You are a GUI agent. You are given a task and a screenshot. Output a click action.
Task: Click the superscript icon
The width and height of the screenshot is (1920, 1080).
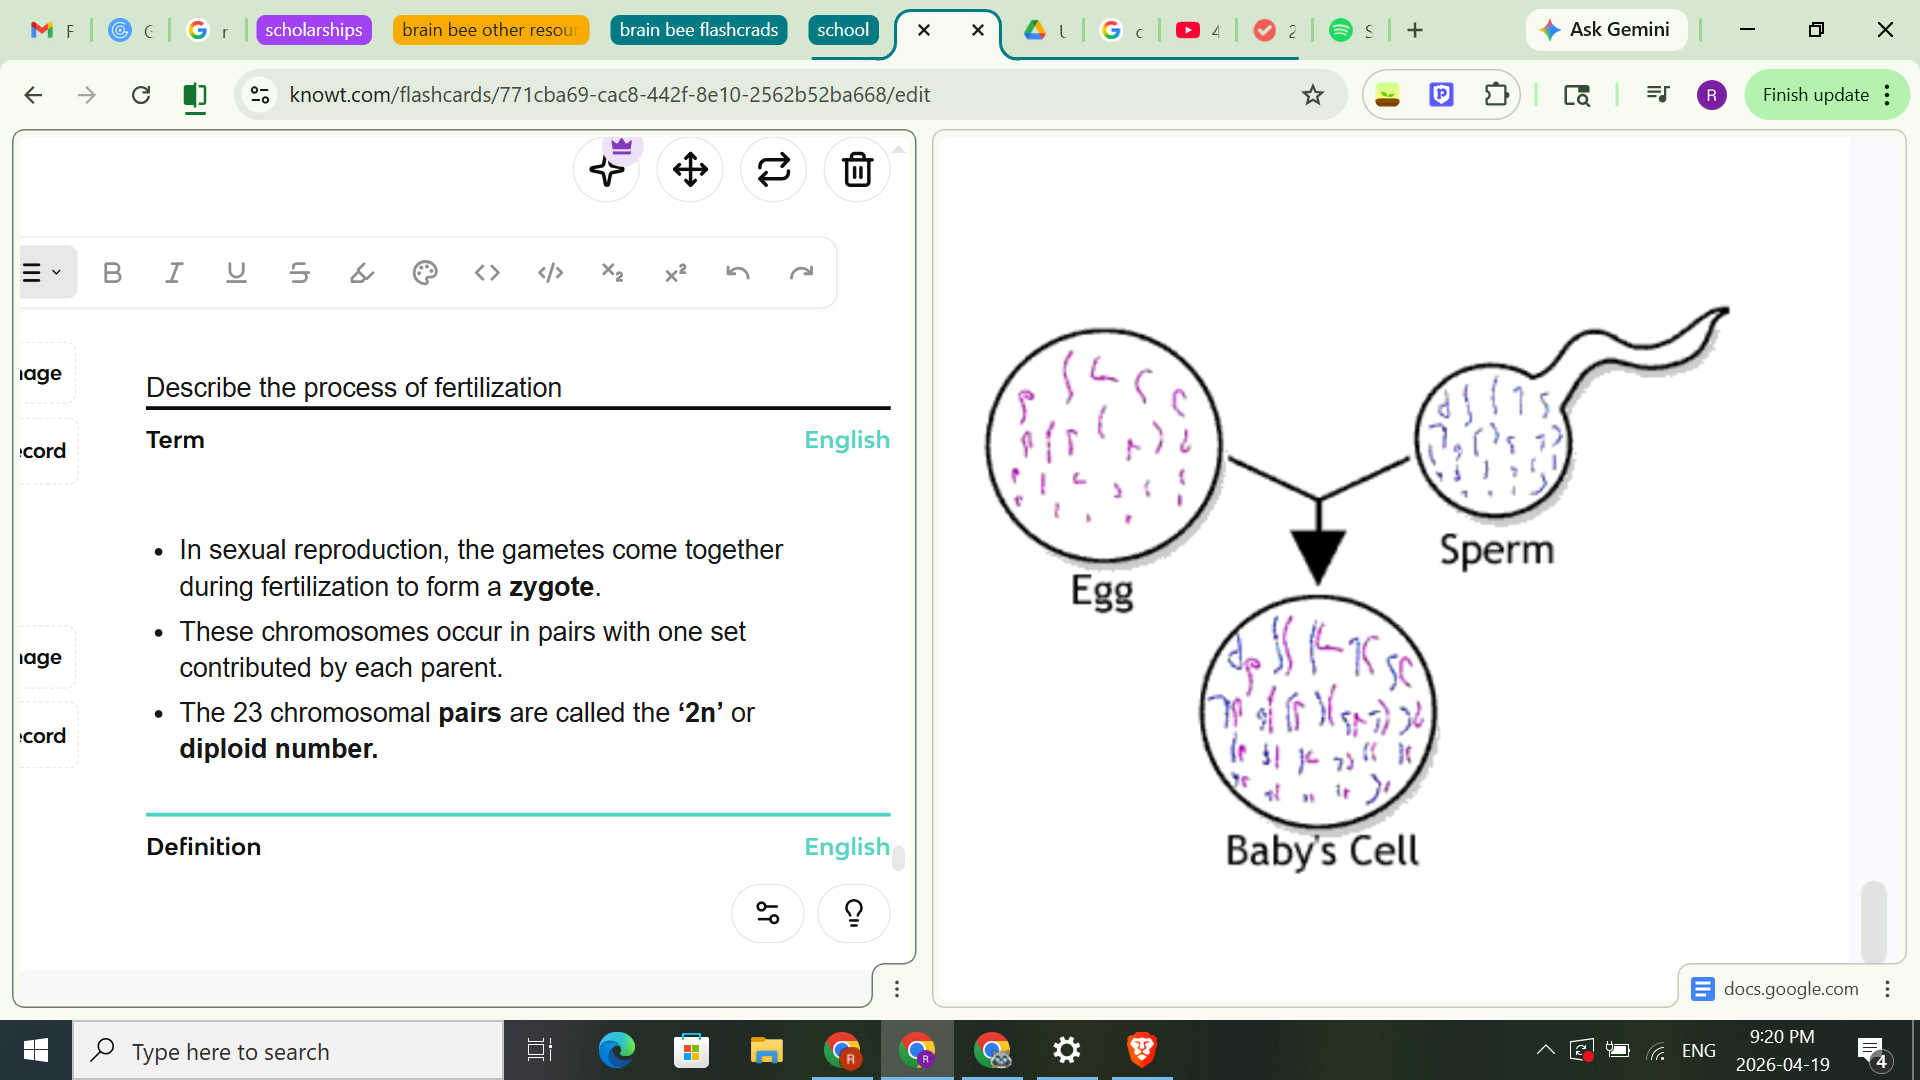click(x=676, y=272)
